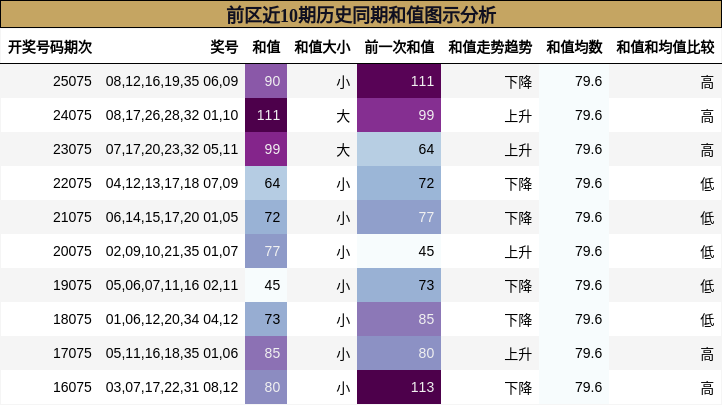
Task: Click the 和值和均值比较 column header
Action: tap(665, 47)
